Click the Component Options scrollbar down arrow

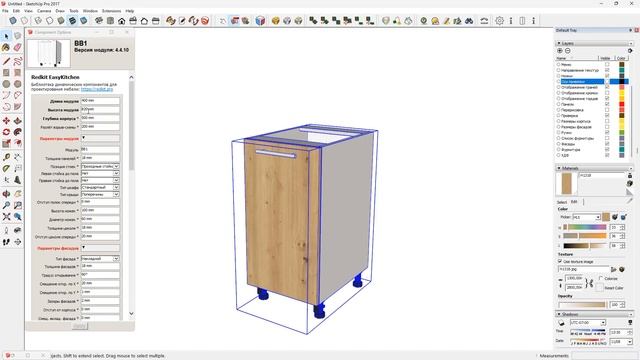pos(131,313)
